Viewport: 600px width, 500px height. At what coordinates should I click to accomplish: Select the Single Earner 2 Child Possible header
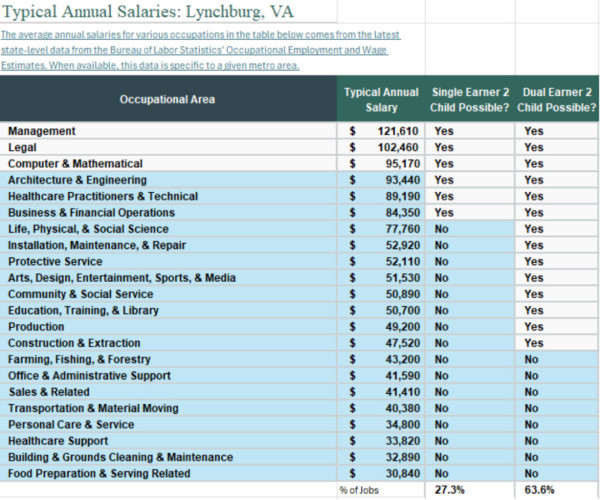tap(470, 99)
